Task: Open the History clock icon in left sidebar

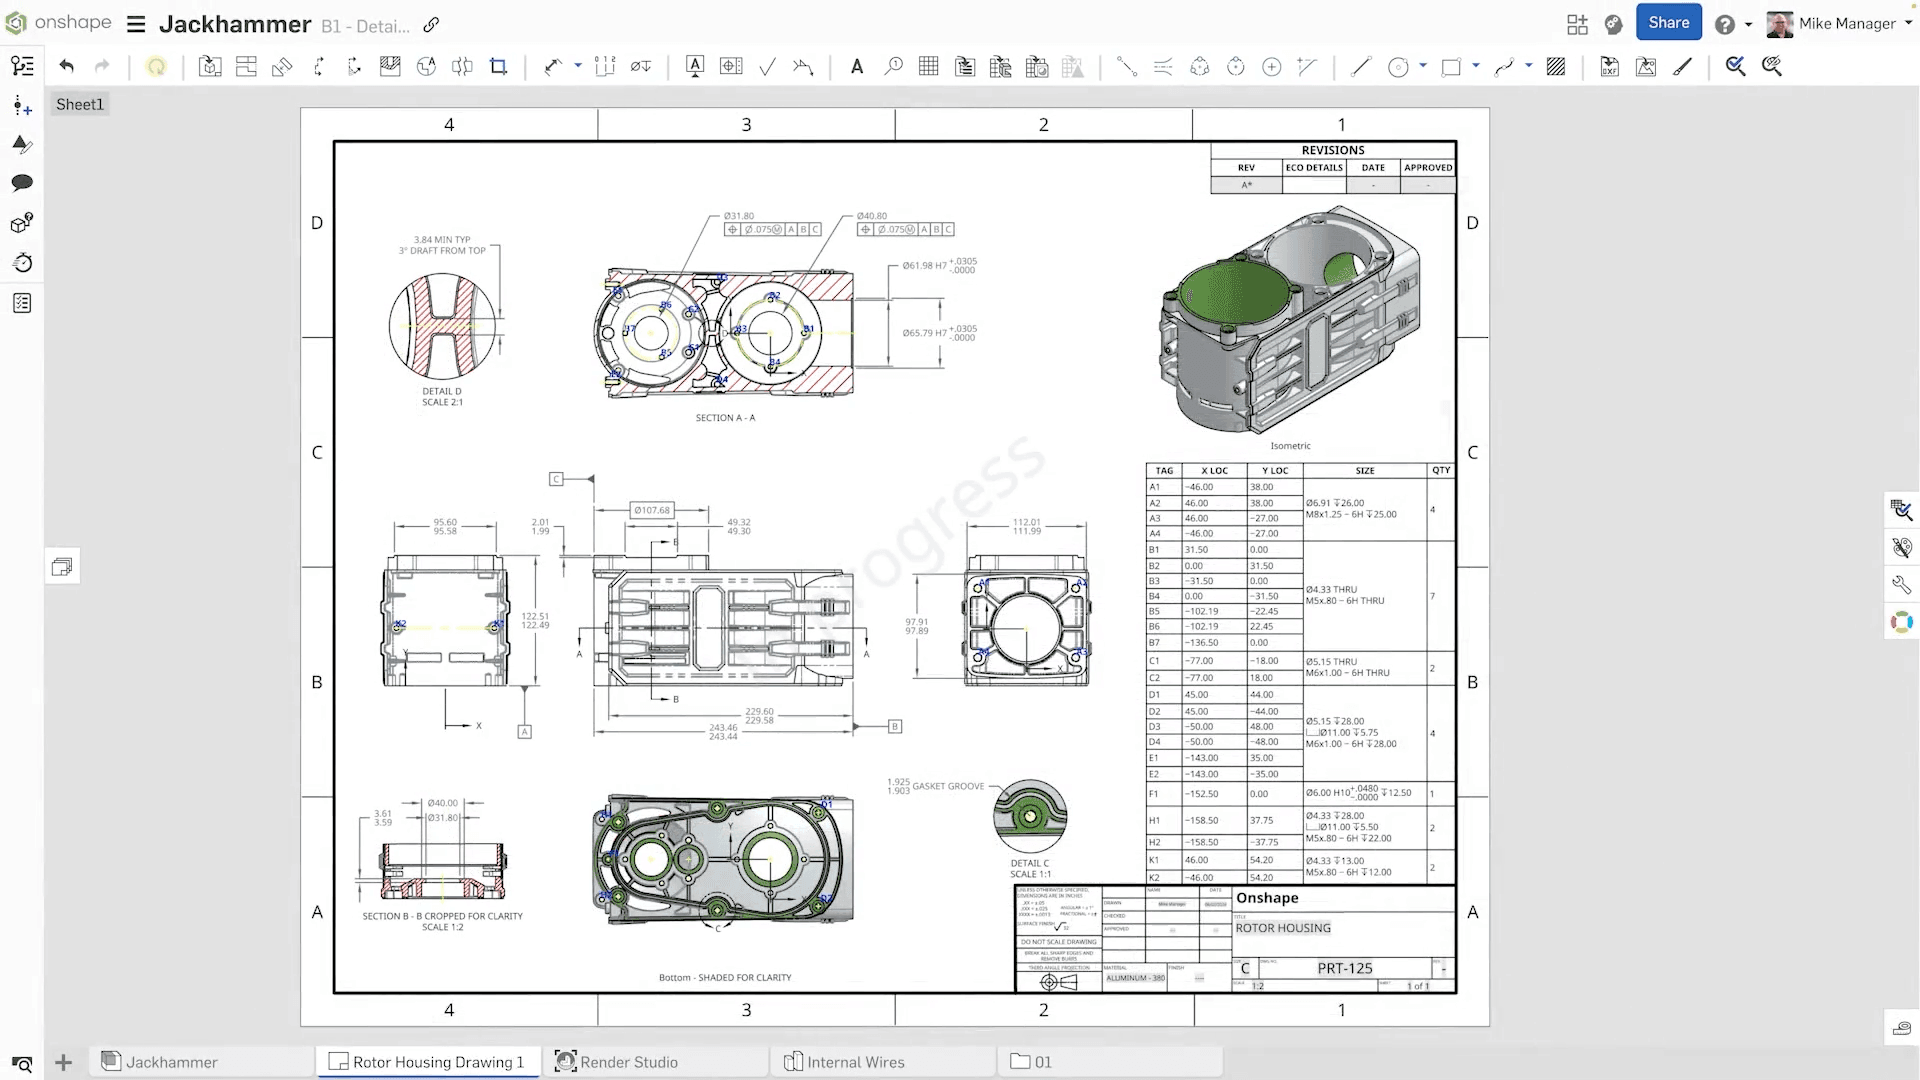Action: [x=22, y=262]
